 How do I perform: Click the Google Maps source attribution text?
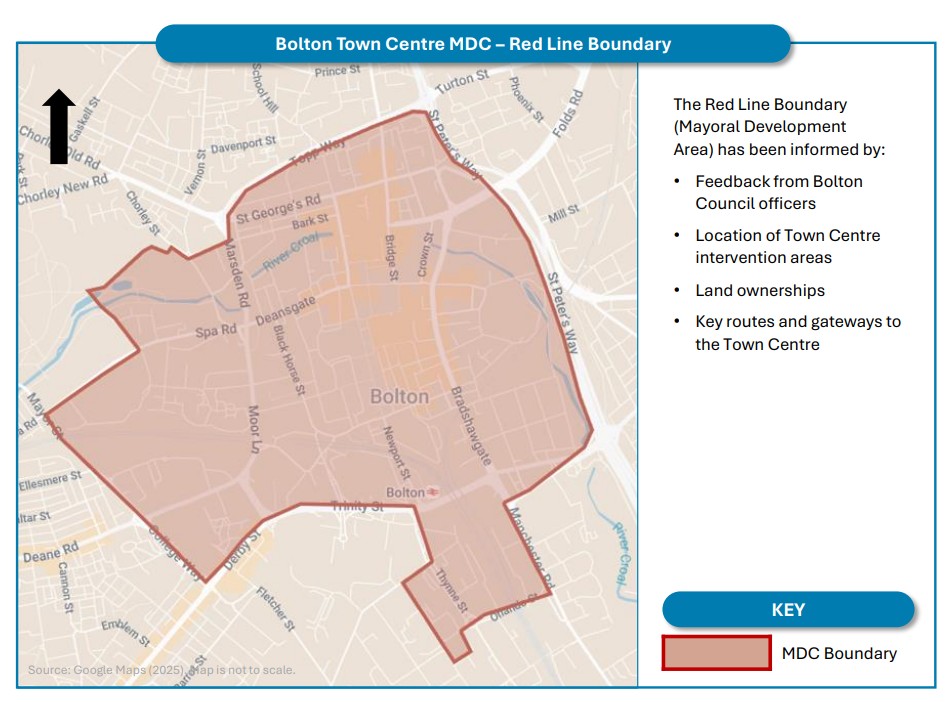click(165, 671)
